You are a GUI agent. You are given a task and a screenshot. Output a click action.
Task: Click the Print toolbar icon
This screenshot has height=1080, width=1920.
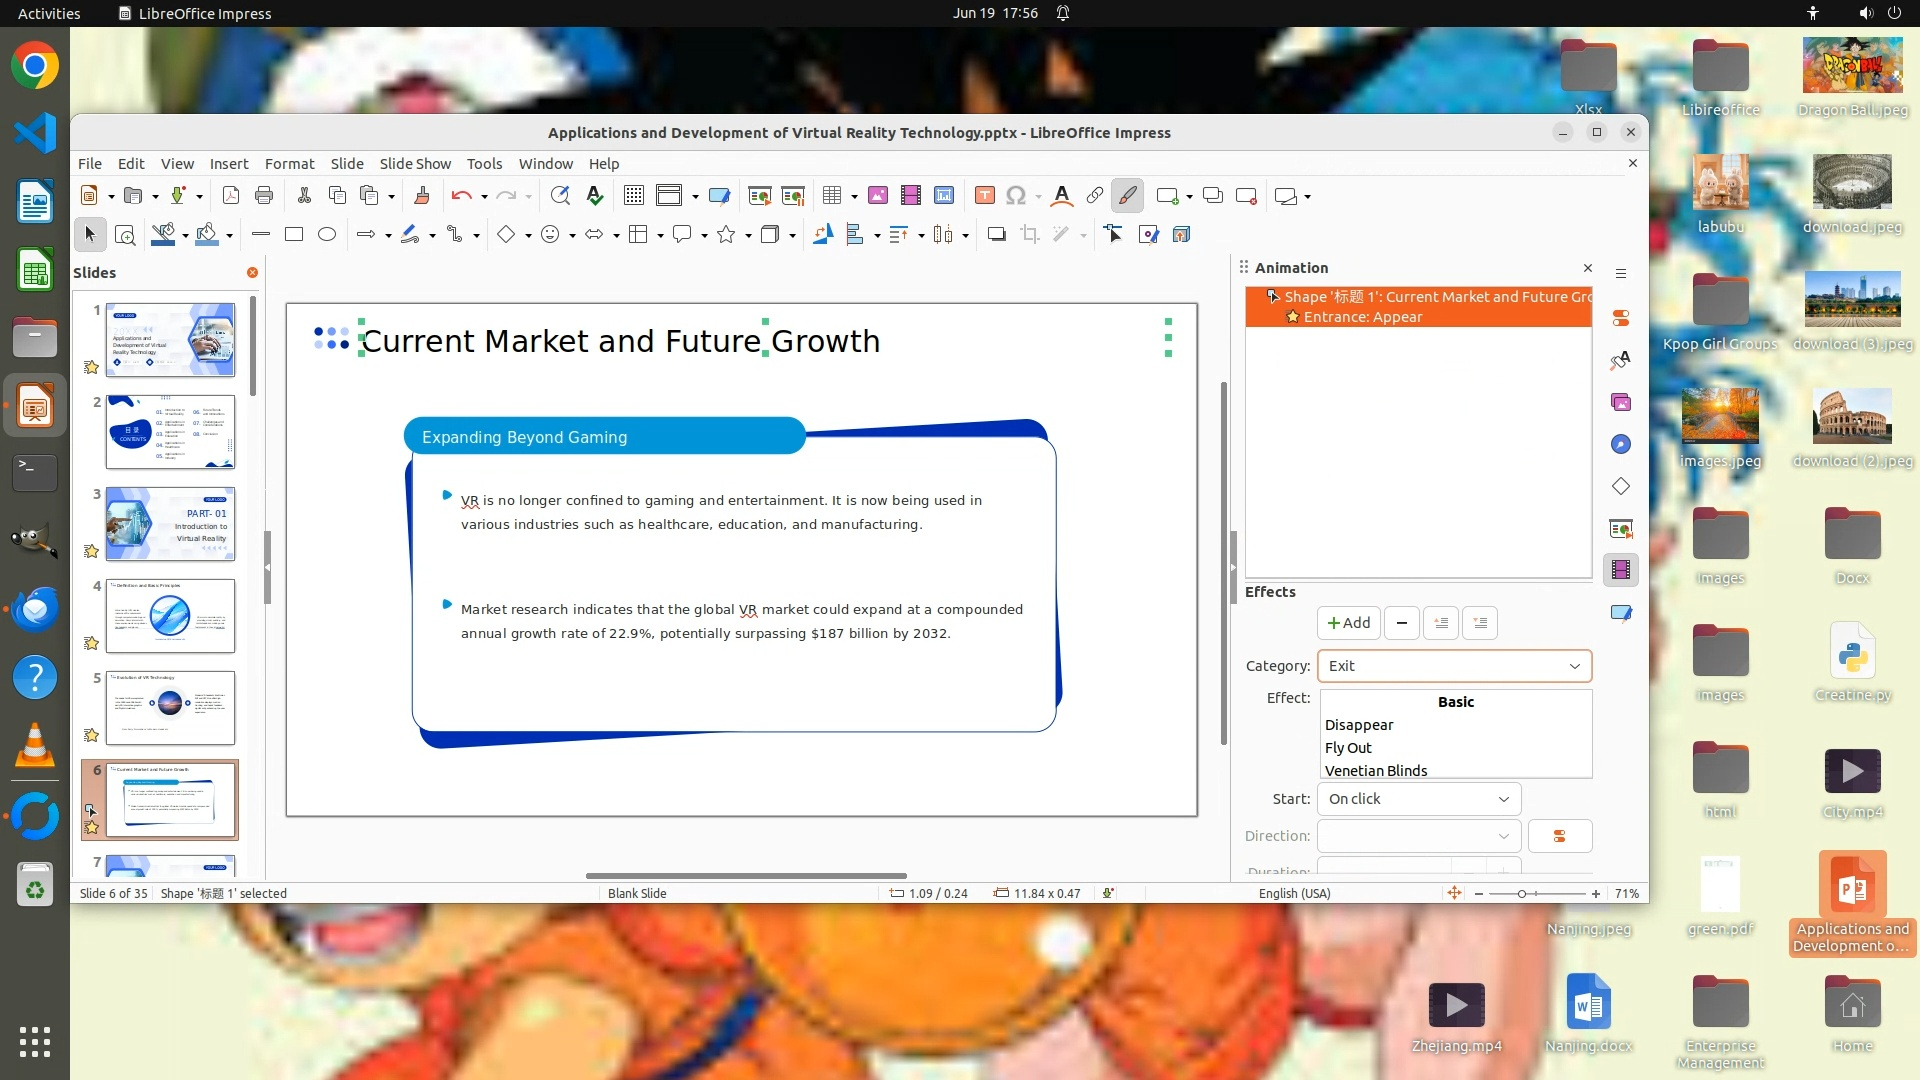(x=264, y=196)
